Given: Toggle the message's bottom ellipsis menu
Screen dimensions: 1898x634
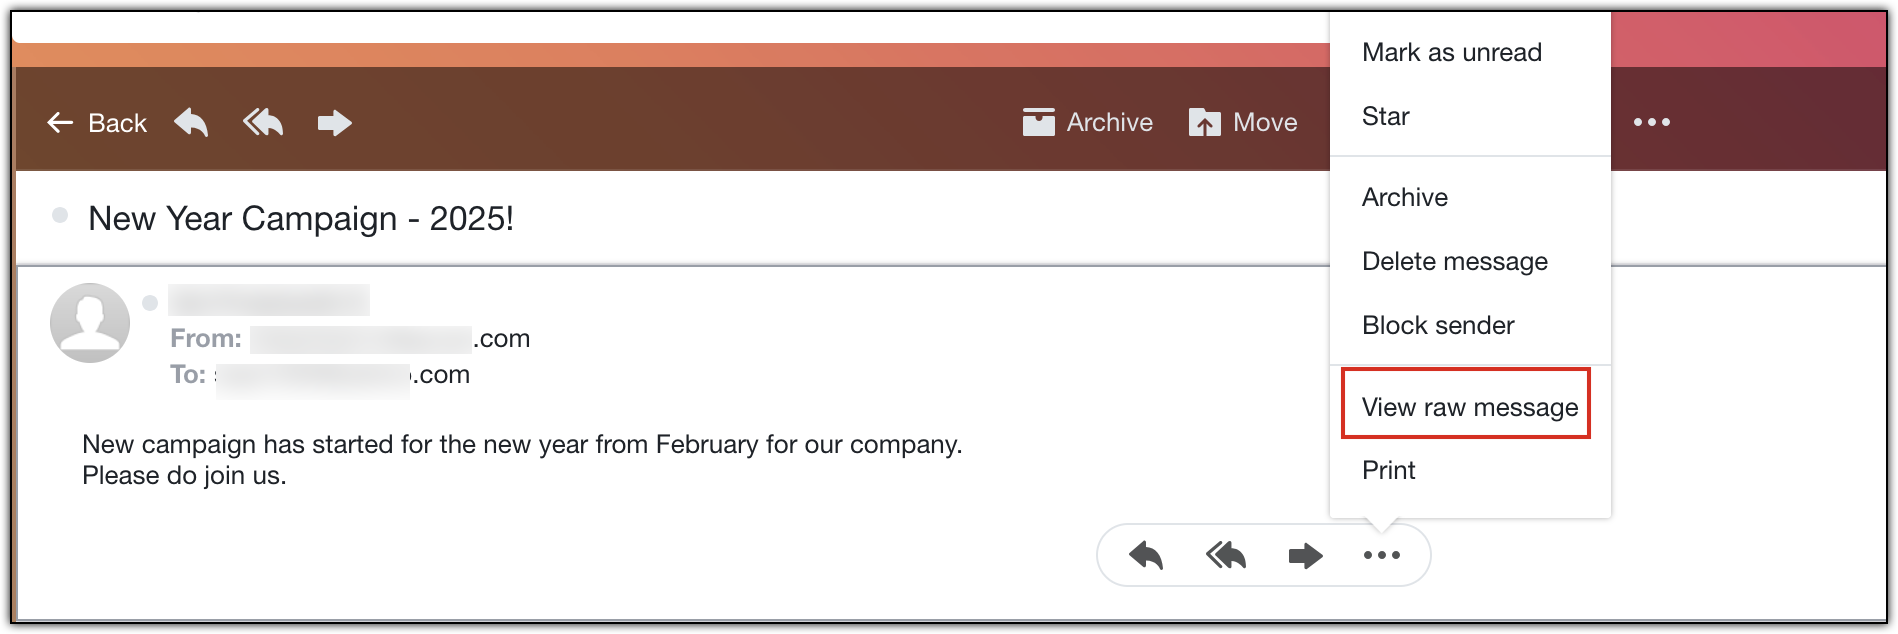Looking at the screenshot, I should (x=1382, y=555).
